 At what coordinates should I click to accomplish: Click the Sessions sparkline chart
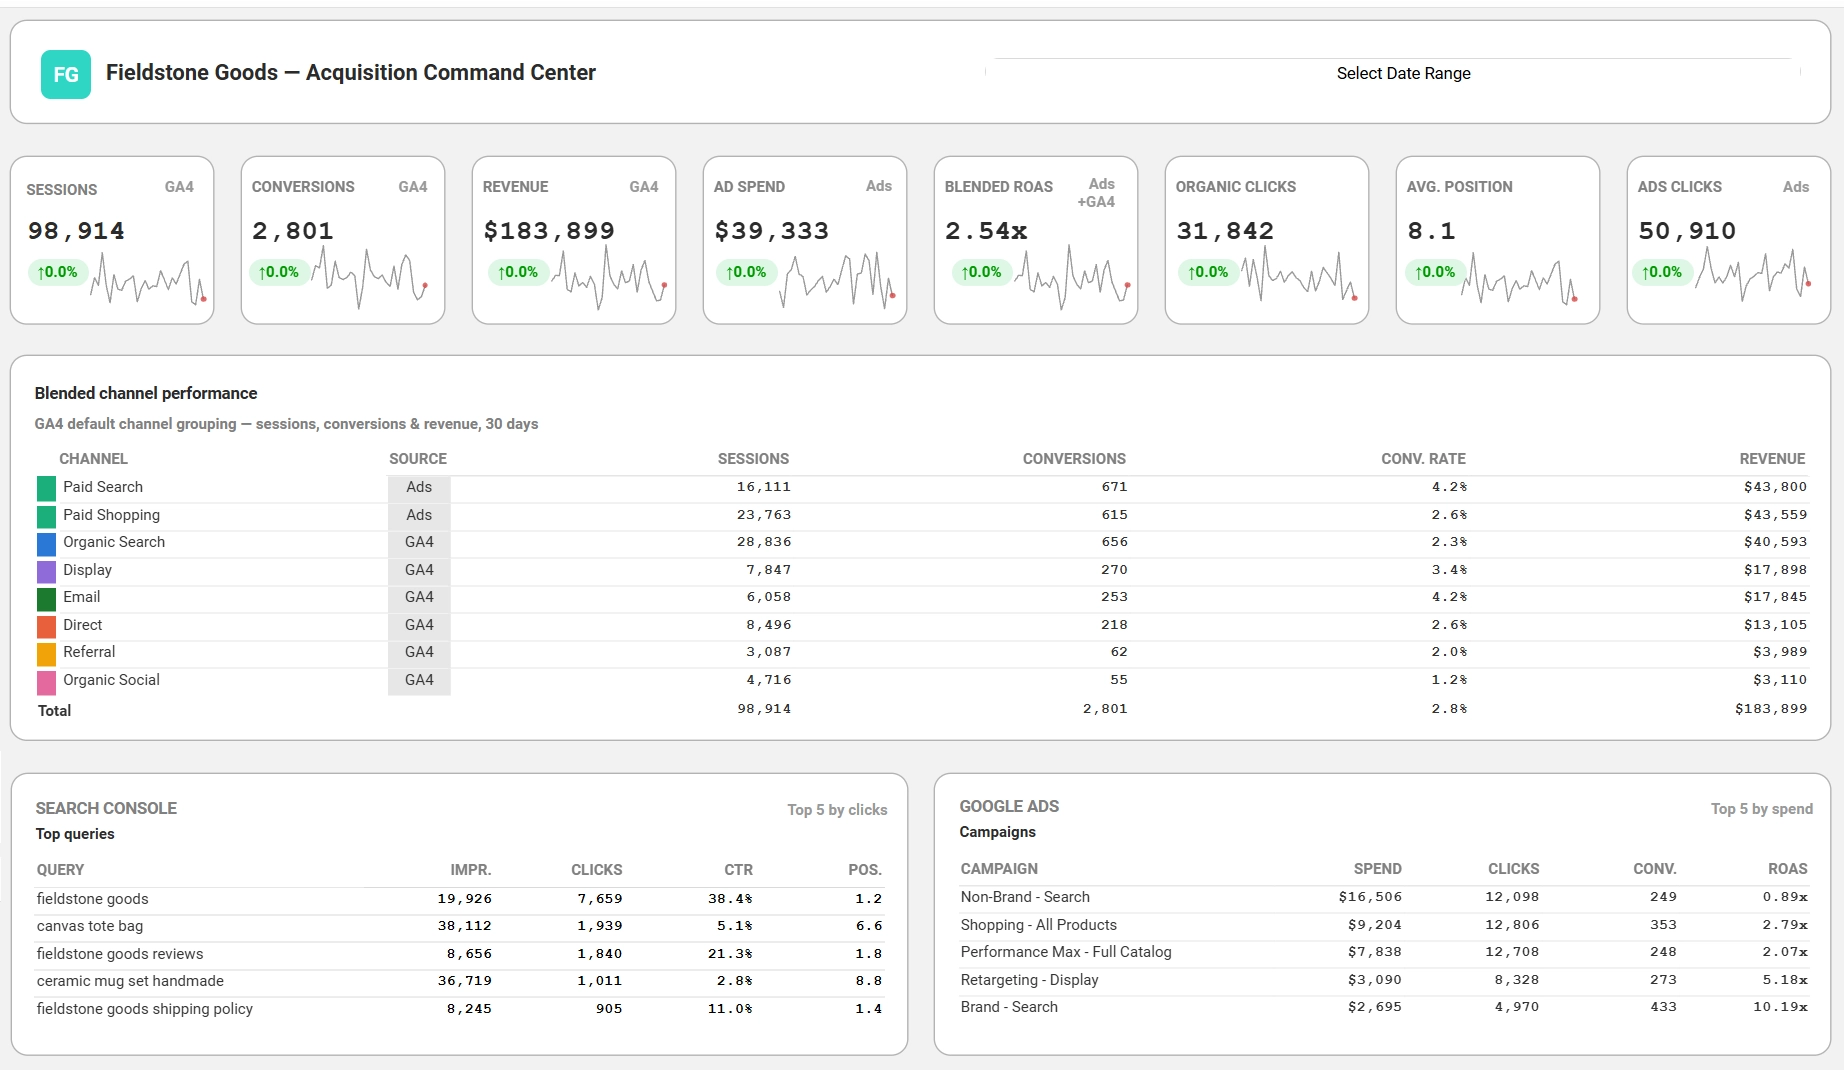point(148,281)
